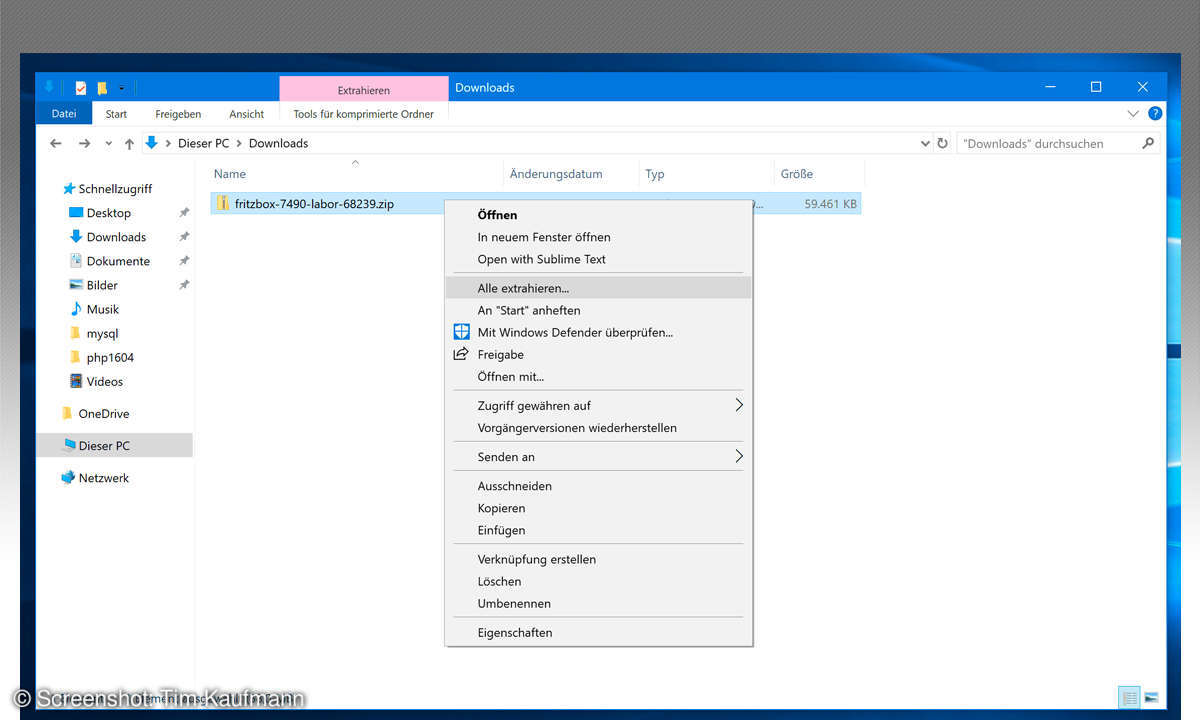Go forward with the right arrow button
1200x720 pixels.
click(85, 143)
